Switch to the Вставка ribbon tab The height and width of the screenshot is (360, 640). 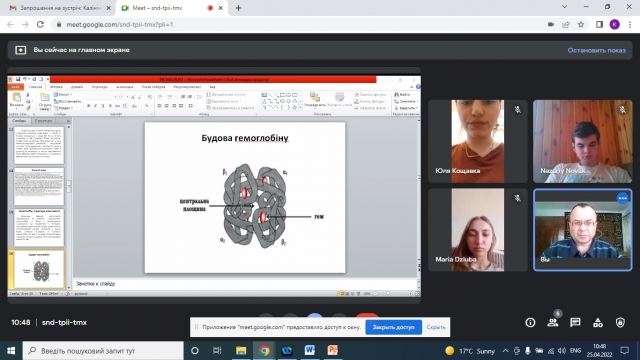tap(56, 87)
